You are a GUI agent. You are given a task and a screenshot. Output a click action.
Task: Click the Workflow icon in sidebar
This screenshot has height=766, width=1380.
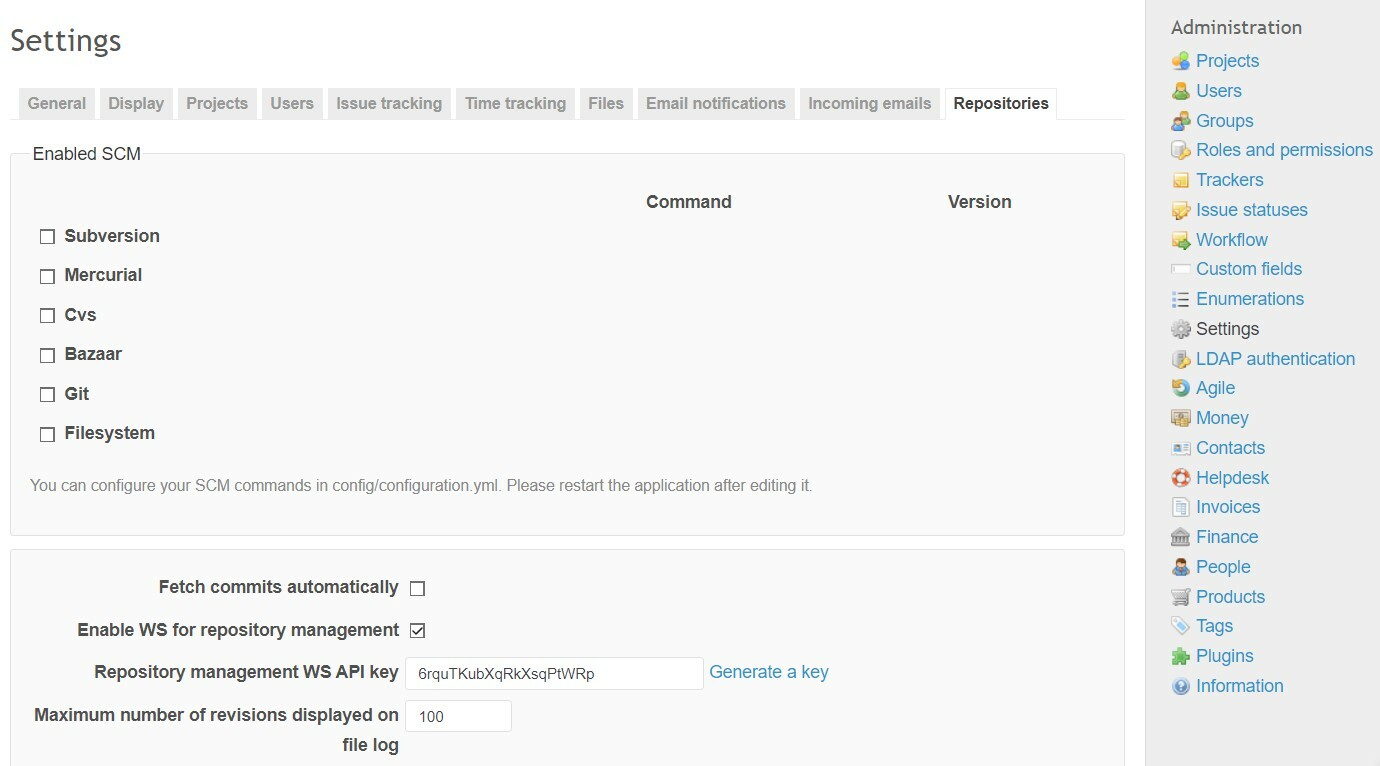point(1181,240)
